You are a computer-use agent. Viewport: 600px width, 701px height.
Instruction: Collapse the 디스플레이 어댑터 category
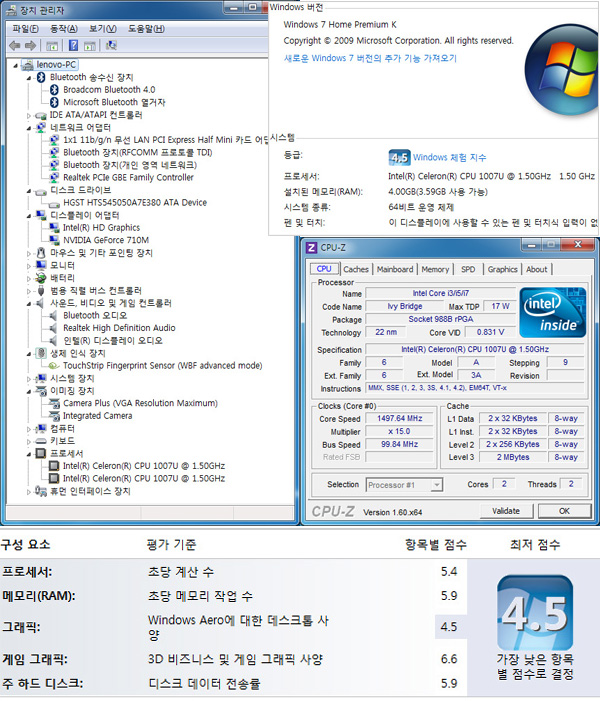(x=29, y=216)
